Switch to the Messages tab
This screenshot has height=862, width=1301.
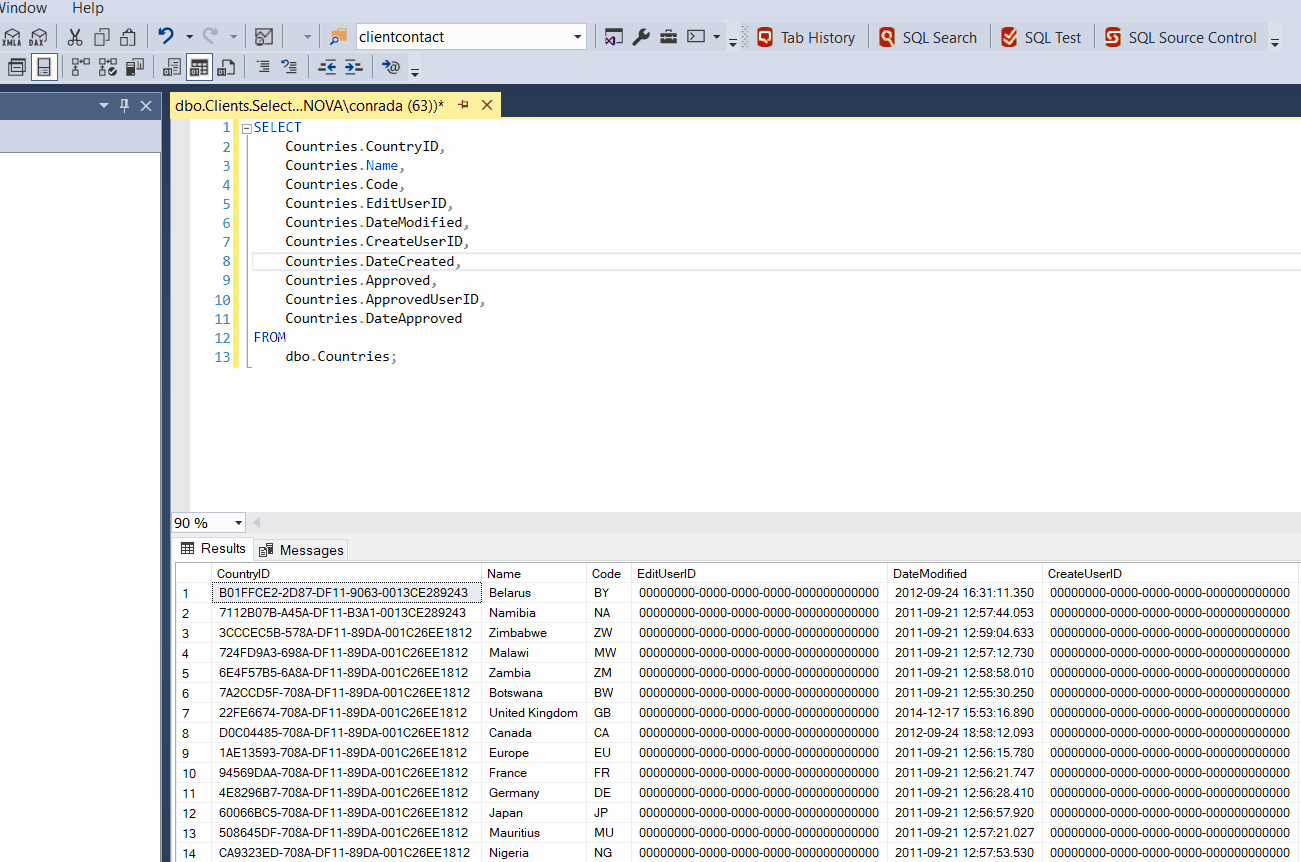[302, 550]
